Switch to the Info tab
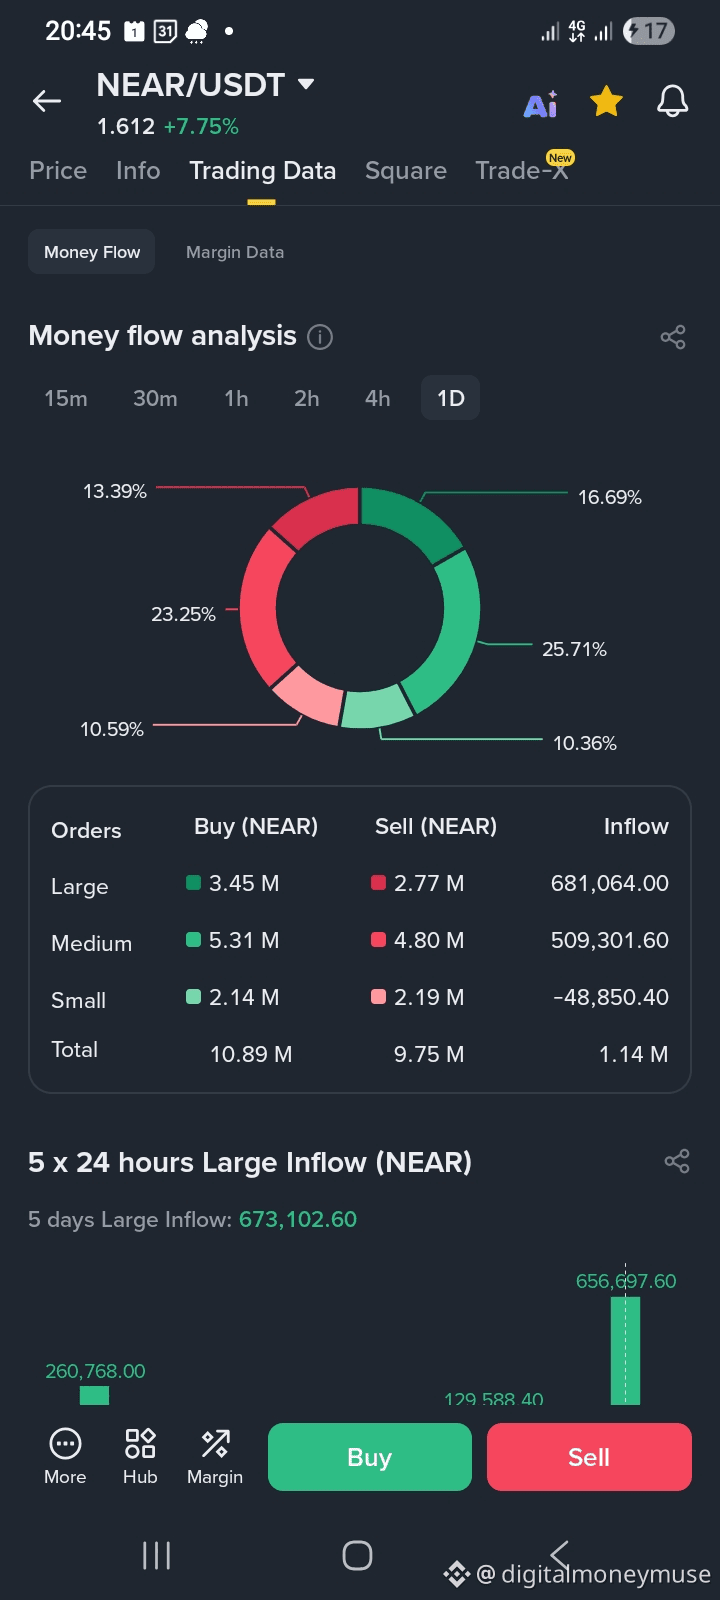This screenshot has width=720, height=1600. click(x=138, y=171)
